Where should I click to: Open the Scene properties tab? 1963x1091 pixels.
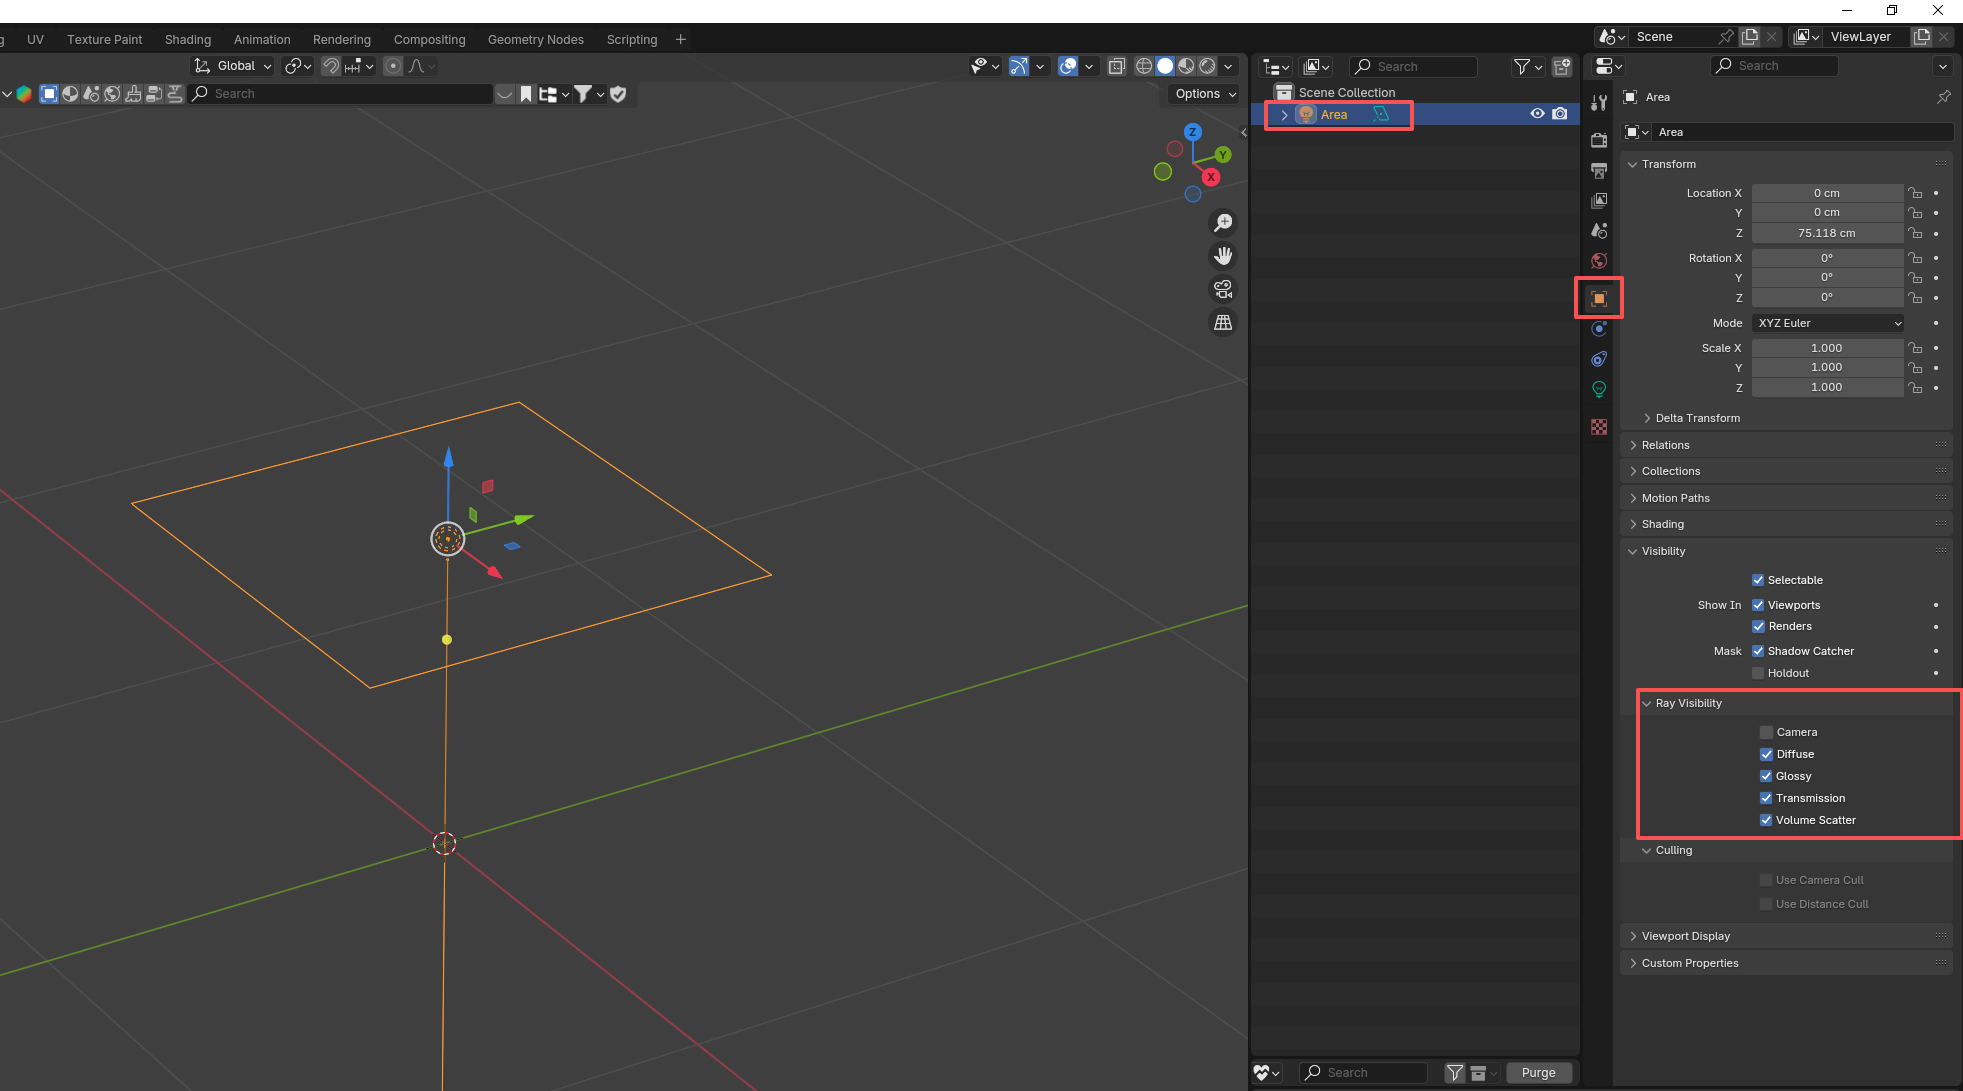(x=1599, y=231)
